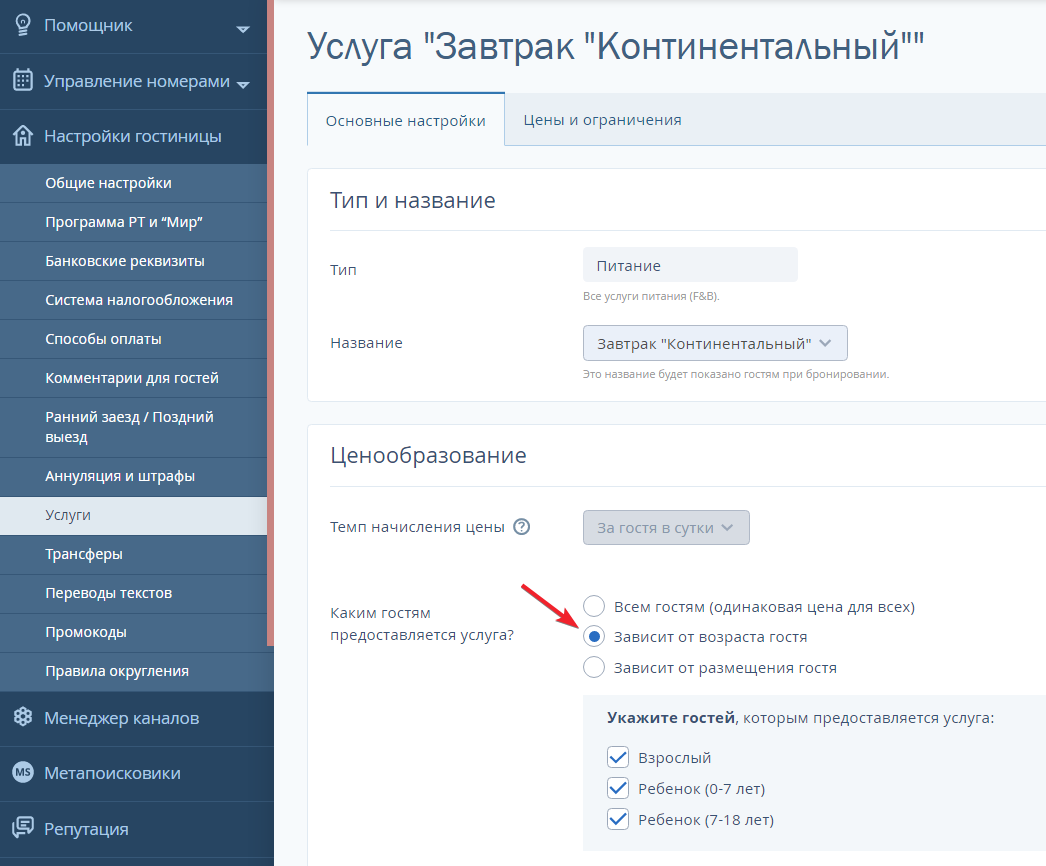Uncheck the Ребенок (7-18 лет) checkbox
This screenshot has width=1046, height=866.
point(618,819)
